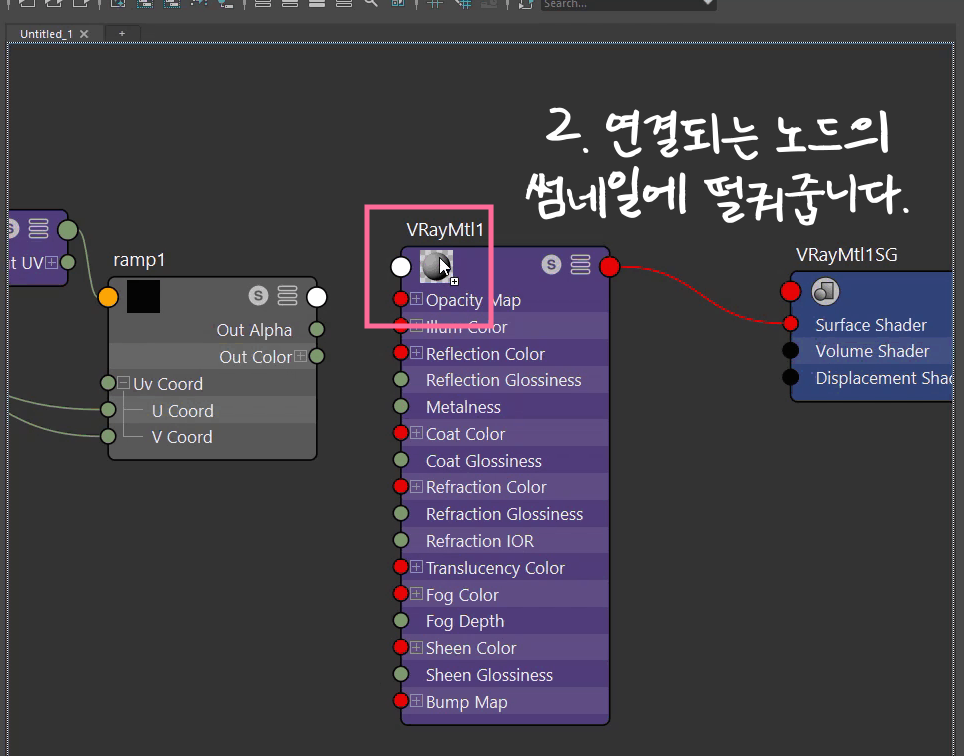Expand the Reflection Color attribute

pyautogui.click(x=416, y=353)
